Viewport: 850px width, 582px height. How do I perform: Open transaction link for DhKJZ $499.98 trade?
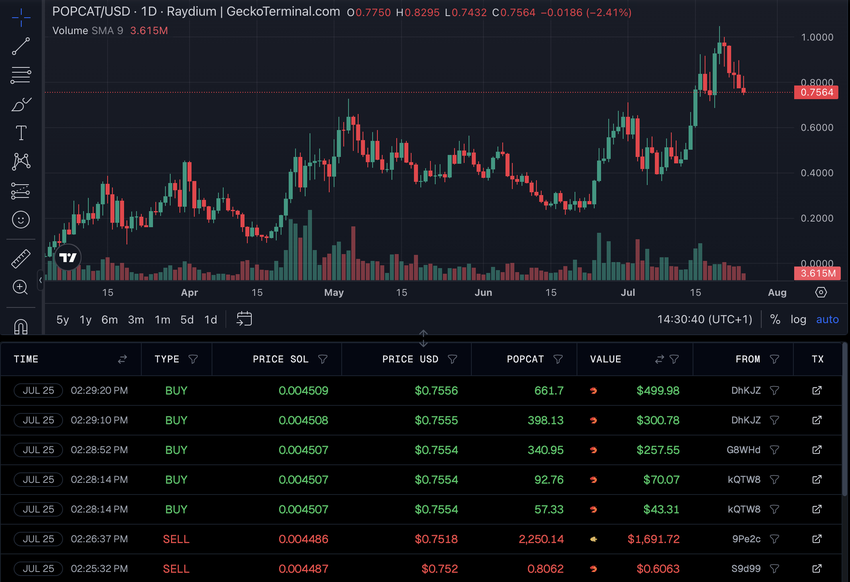pos(816,391)
